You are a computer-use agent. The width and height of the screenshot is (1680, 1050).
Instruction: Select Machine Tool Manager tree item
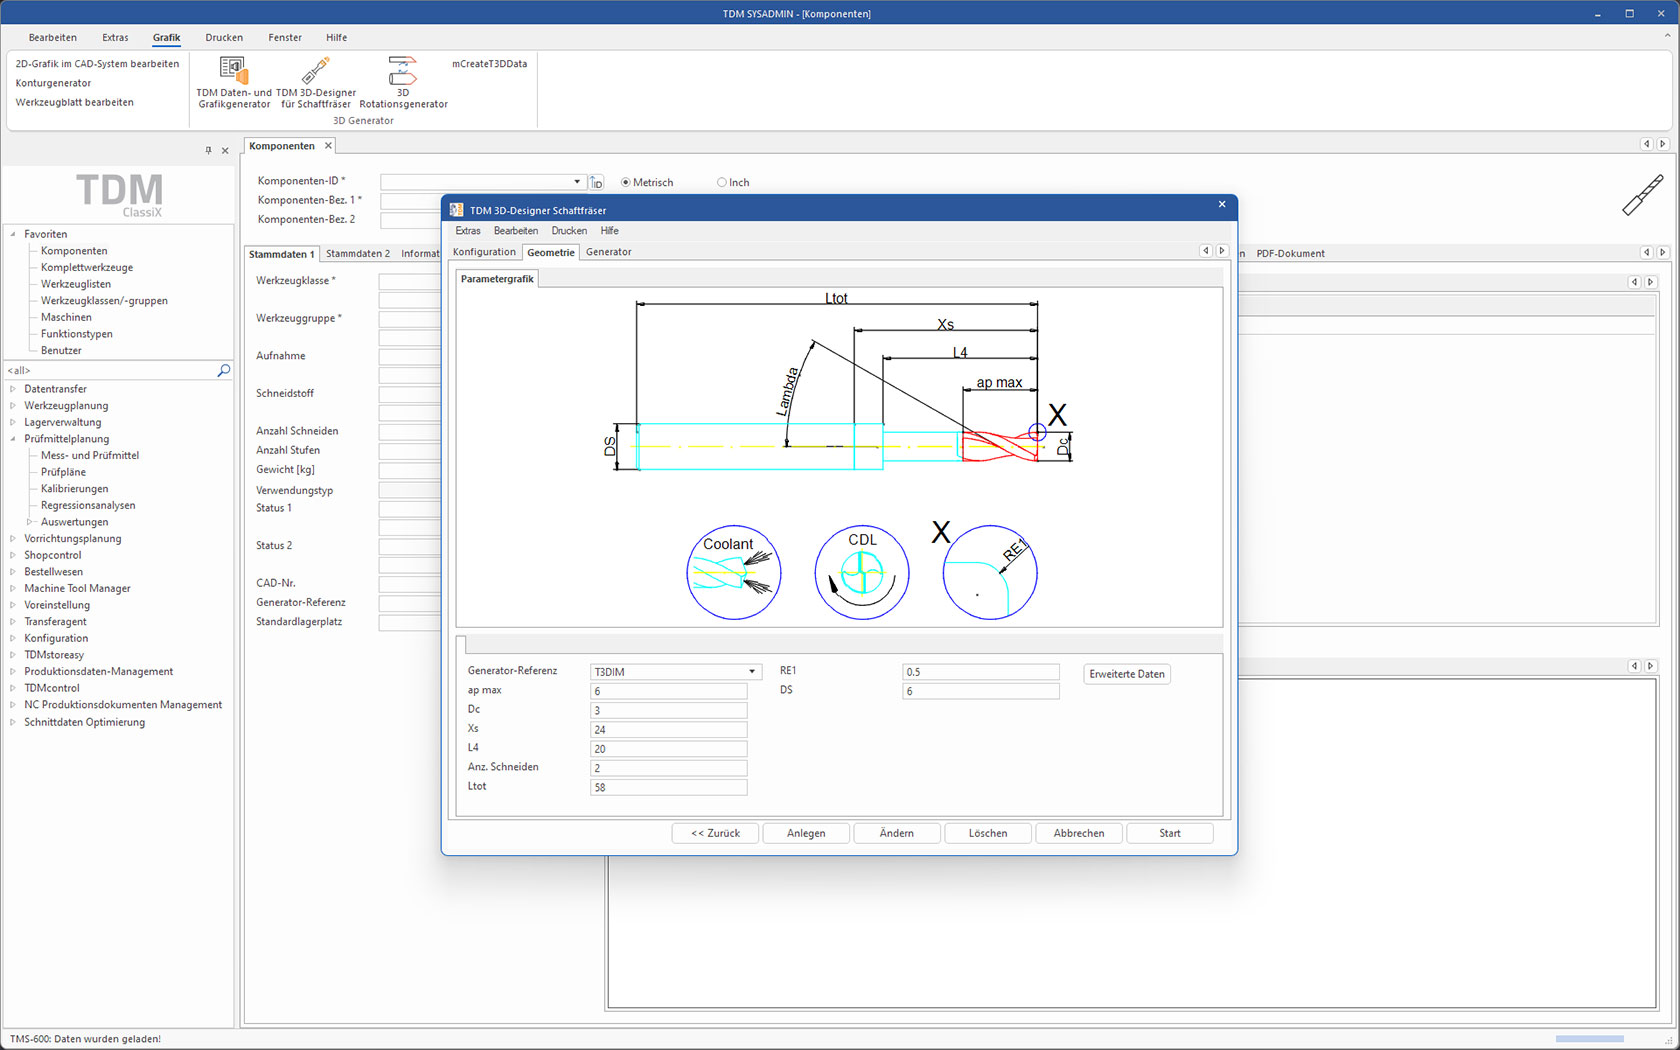(x=77, y=588)
